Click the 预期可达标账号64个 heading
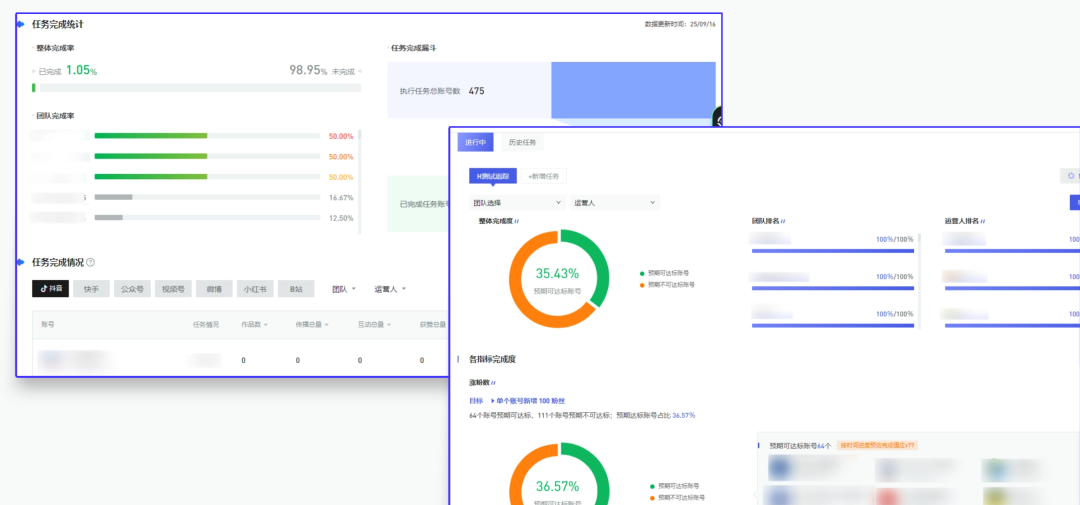The height and width of the screenshot is (505, 1080). coord(800,446)
